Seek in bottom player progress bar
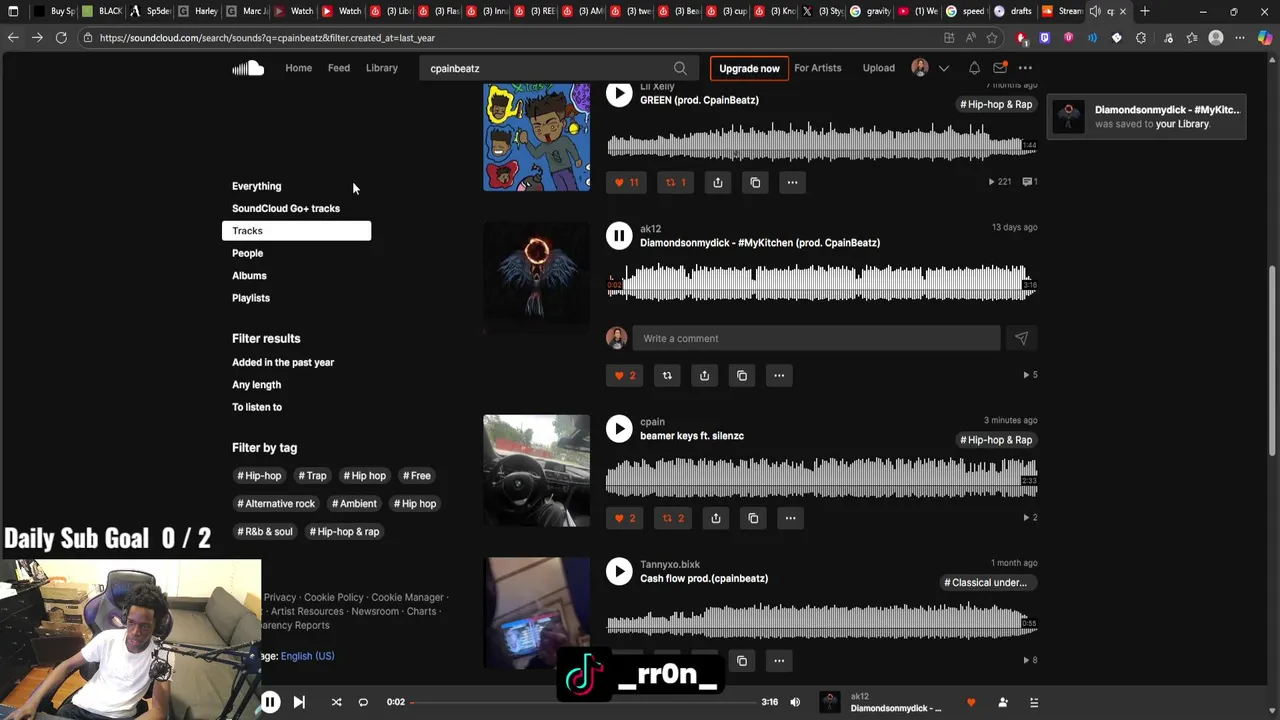The width and height of the screenshot is (1280, 720). [583, 702]
